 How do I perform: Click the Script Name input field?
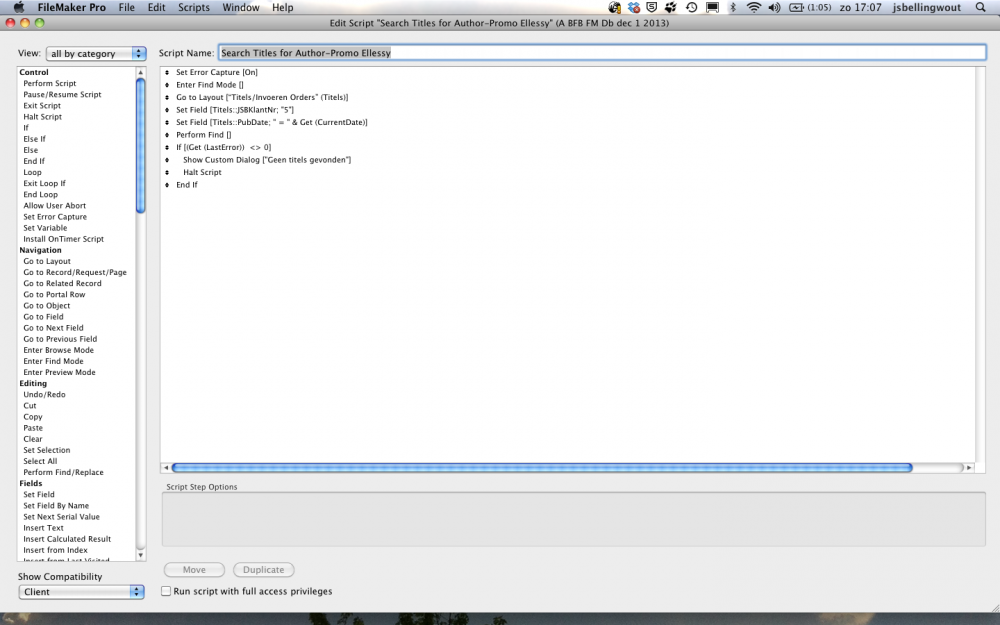coord(602,53)
